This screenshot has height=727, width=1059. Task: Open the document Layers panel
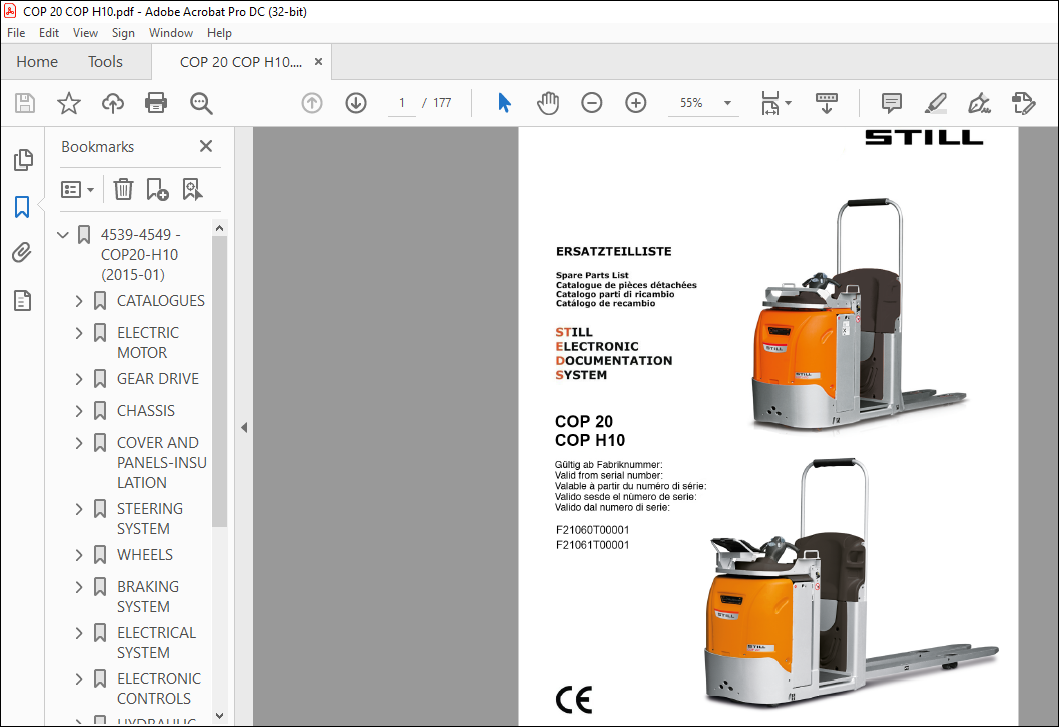tap(22, 300)
